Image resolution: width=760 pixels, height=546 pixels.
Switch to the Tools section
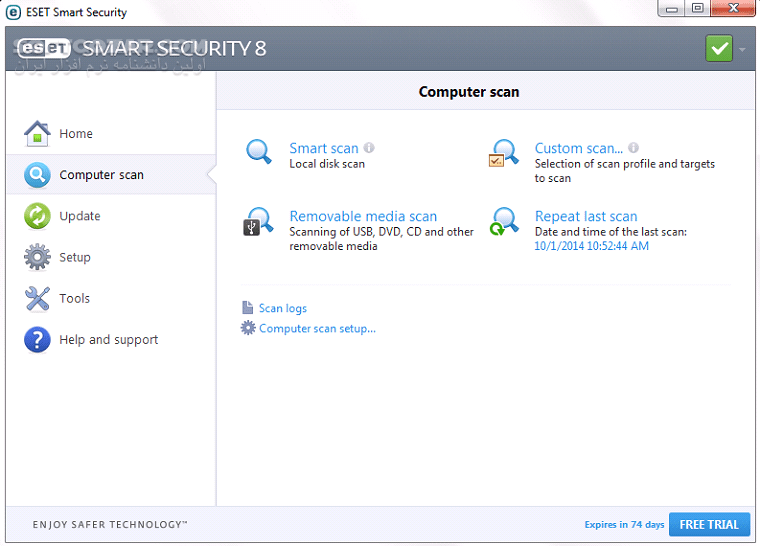pyautogui.click(x=111, y=298)
